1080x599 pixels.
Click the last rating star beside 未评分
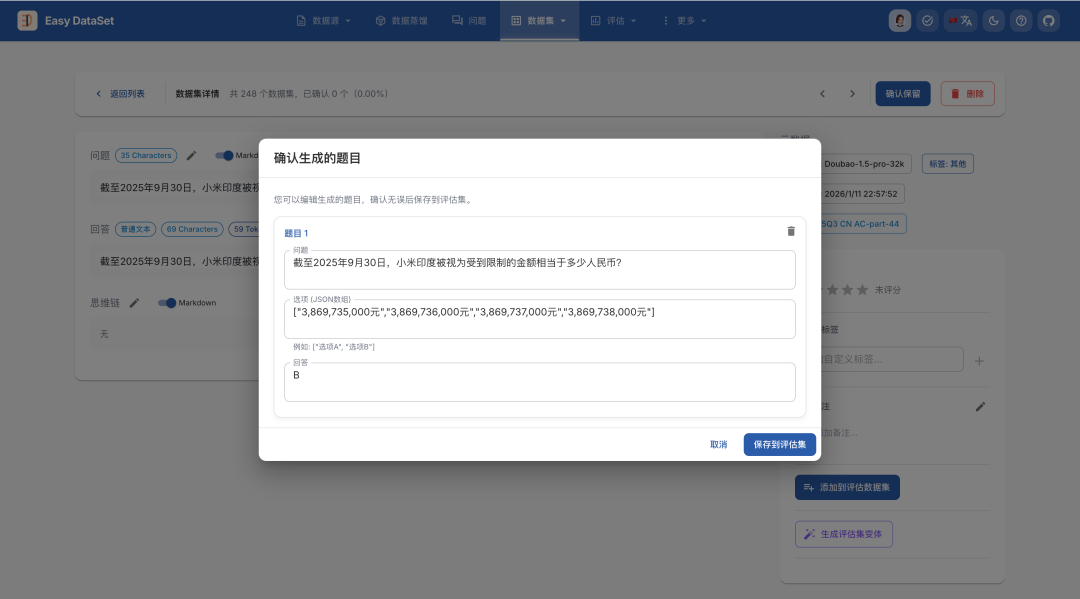(862, 290)
